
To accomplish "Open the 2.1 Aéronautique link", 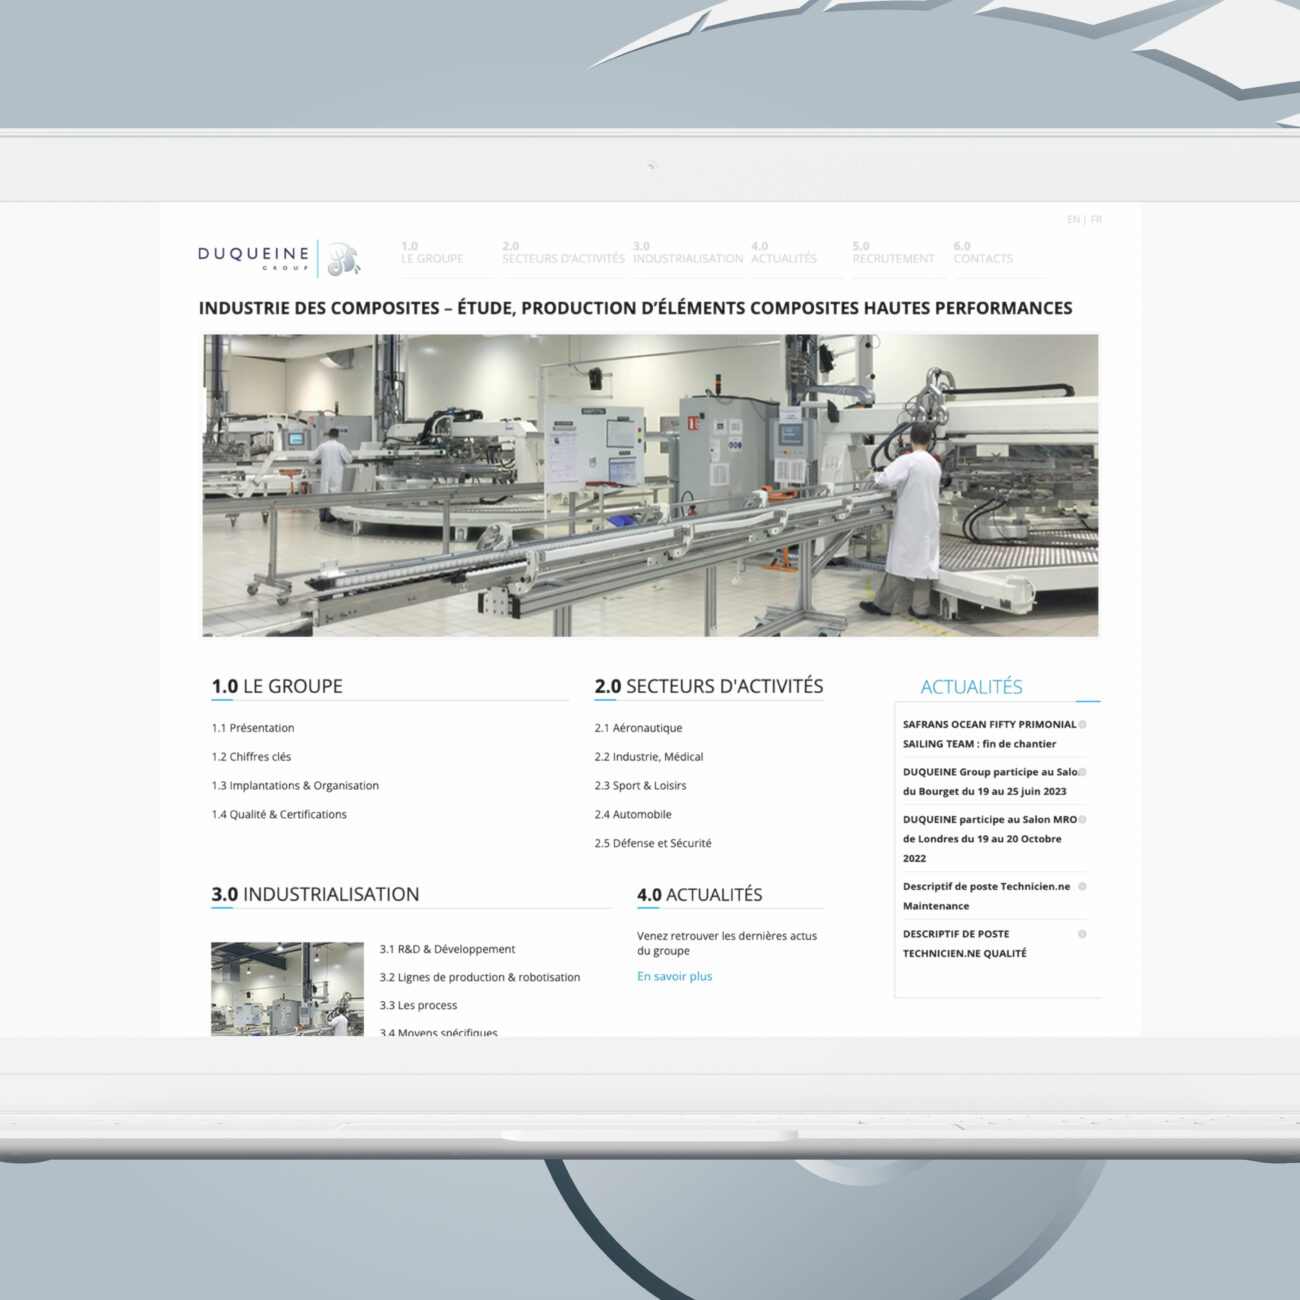I will [x=638, y=728].
